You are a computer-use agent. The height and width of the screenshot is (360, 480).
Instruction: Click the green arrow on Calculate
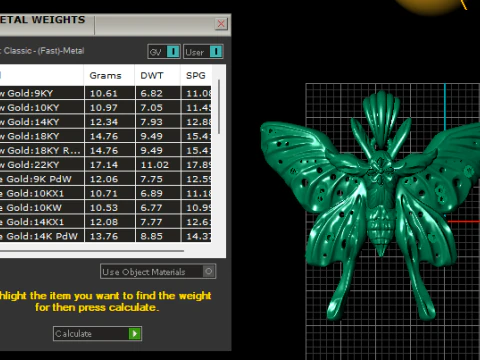134,333
